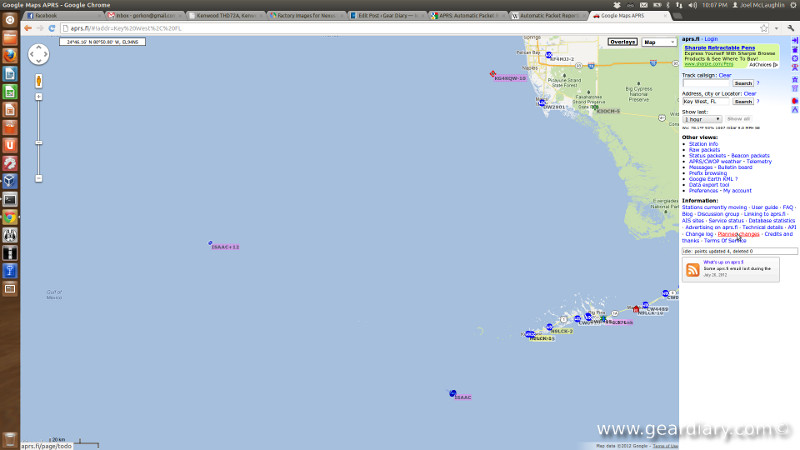The image size is (800, 450).
Task: Click the Login link
Action: (711, 39)
